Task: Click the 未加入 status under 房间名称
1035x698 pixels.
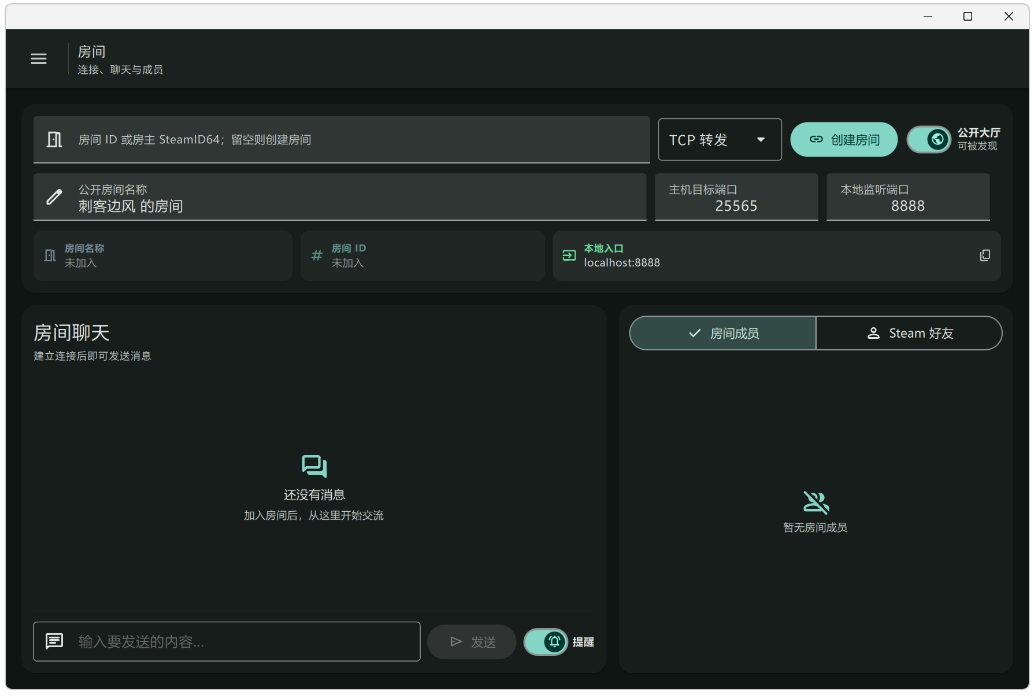Action: [x=80, y=263]
